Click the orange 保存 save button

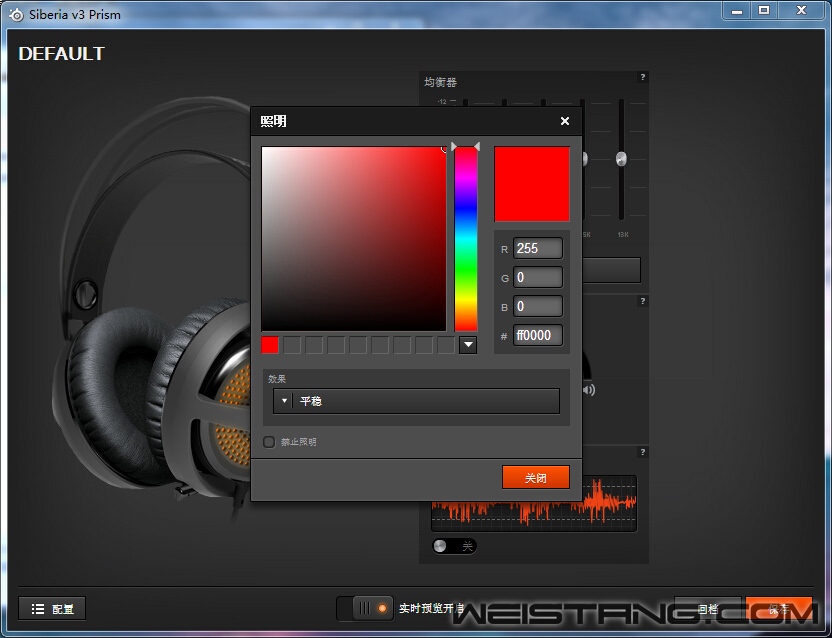778,608
